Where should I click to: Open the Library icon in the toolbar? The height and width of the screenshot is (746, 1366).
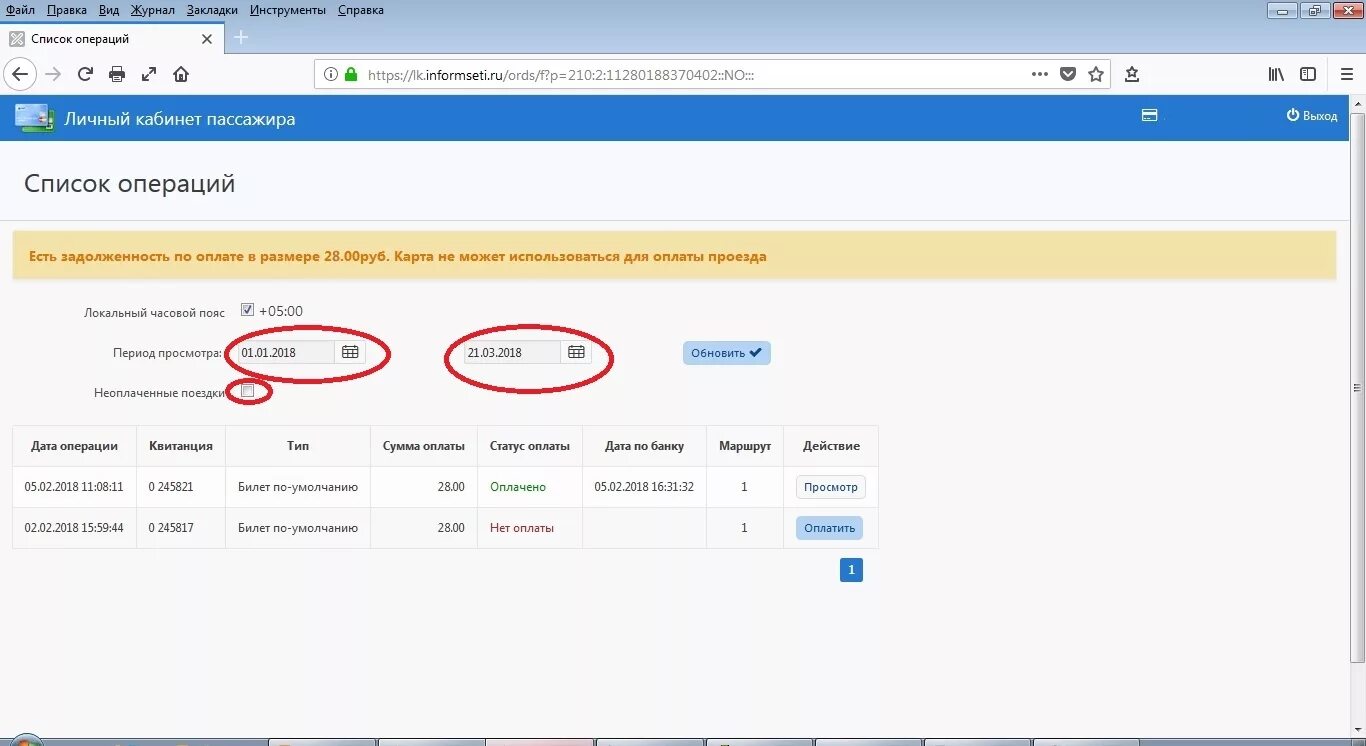pos(1276,74)
